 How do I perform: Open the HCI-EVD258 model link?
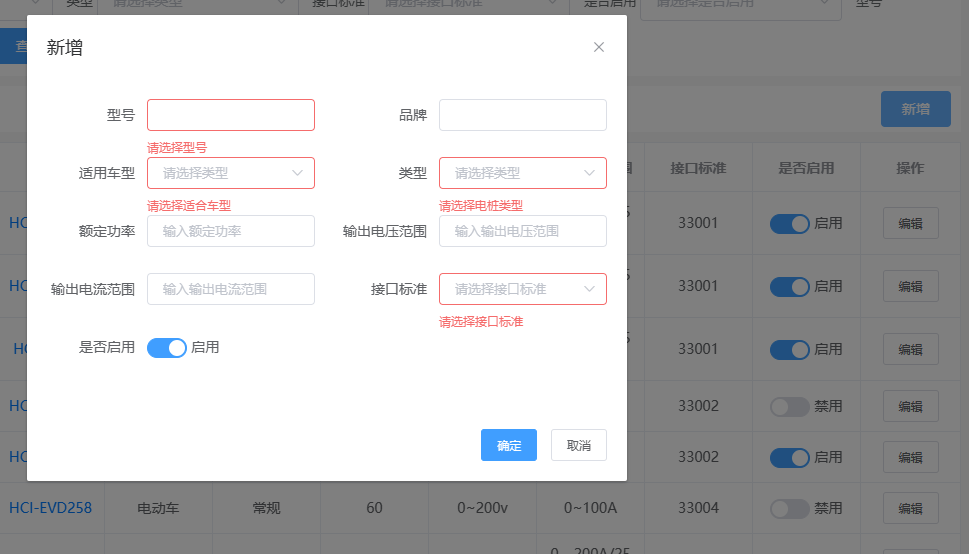50,508
